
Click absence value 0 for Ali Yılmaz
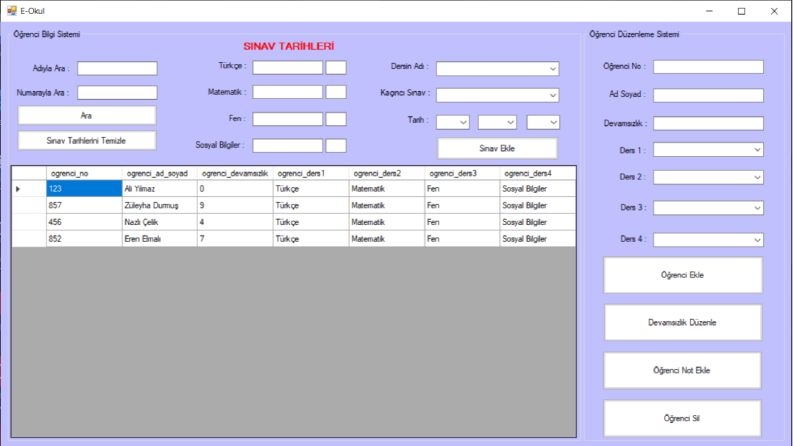[235, 189]
